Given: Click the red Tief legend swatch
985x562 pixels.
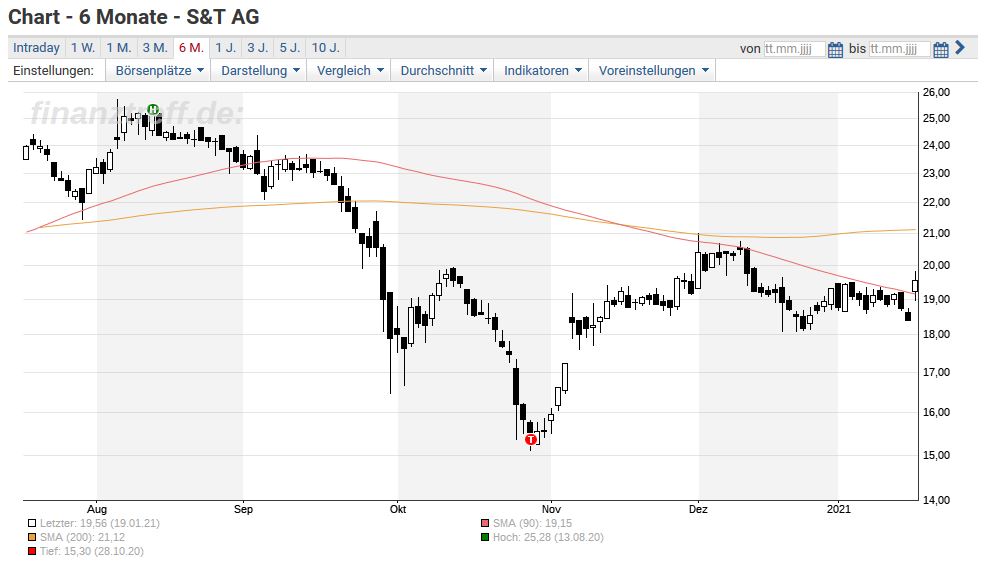Looking at the screenshot, I should coord(32,551).
